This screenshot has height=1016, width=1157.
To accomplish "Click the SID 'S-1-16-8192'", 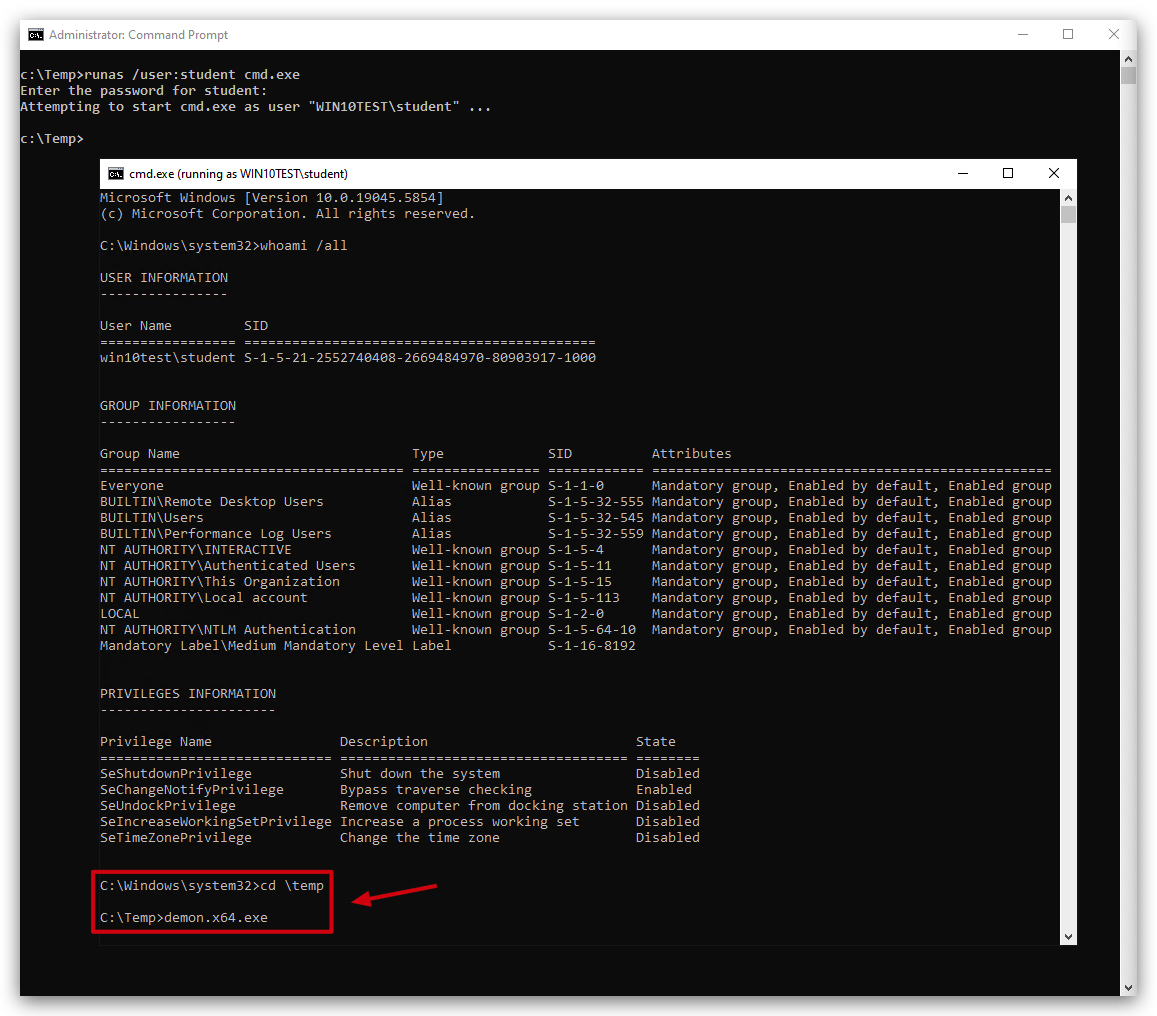I will 592,646.
